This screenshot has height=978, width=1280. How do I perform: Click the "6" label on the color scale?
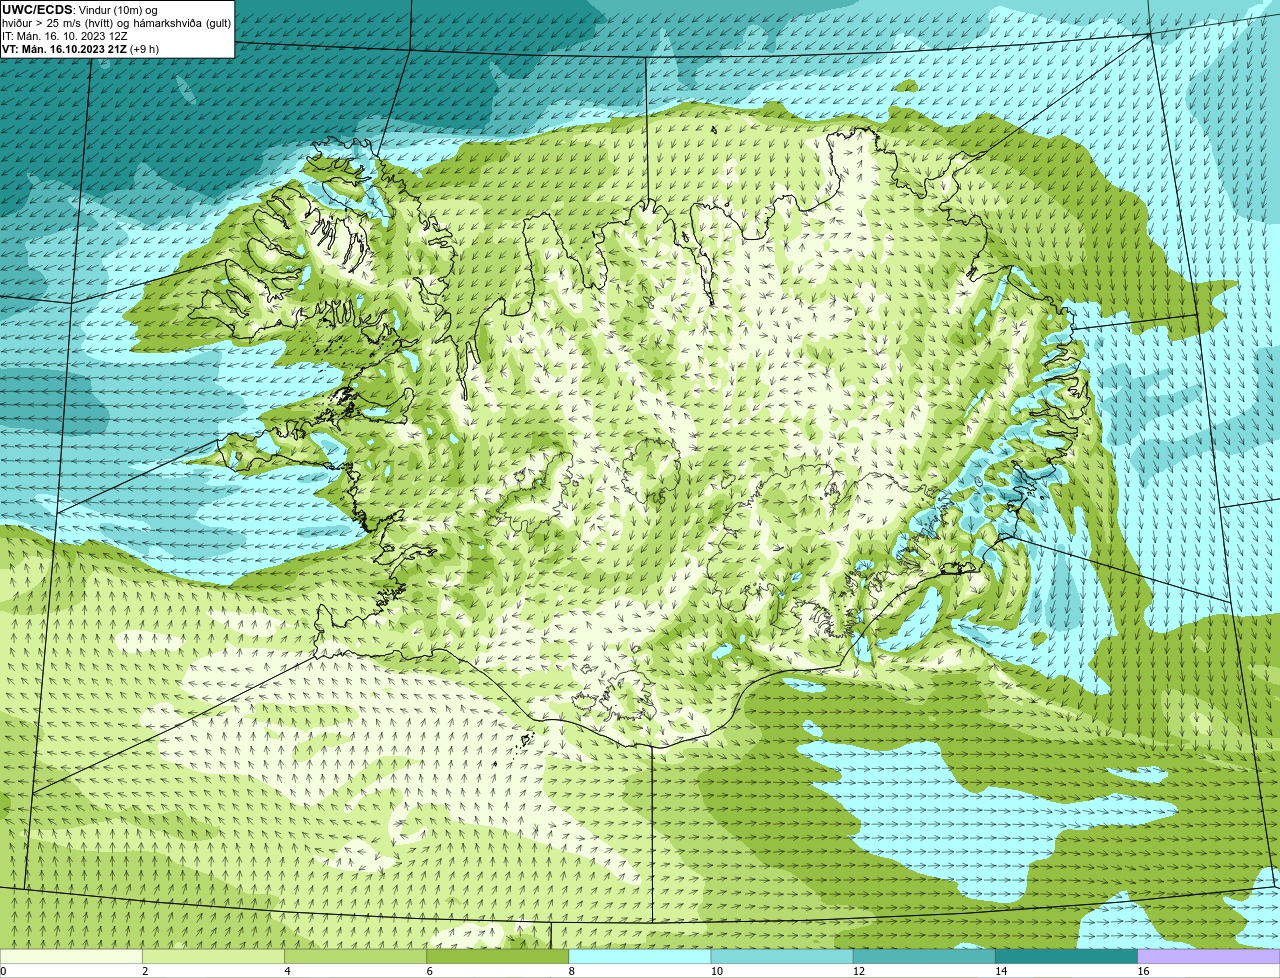[x=430, y=971]
